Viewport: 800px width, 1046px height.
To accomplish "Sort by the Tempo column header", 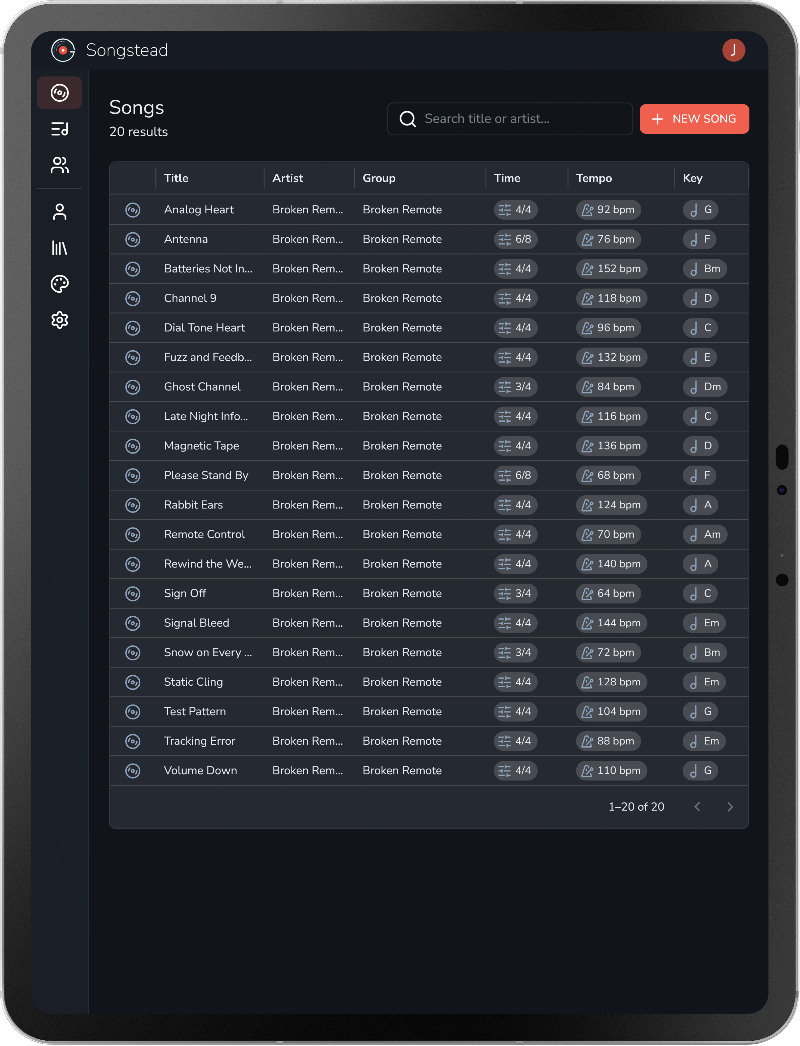I will (x=594, y=178).
